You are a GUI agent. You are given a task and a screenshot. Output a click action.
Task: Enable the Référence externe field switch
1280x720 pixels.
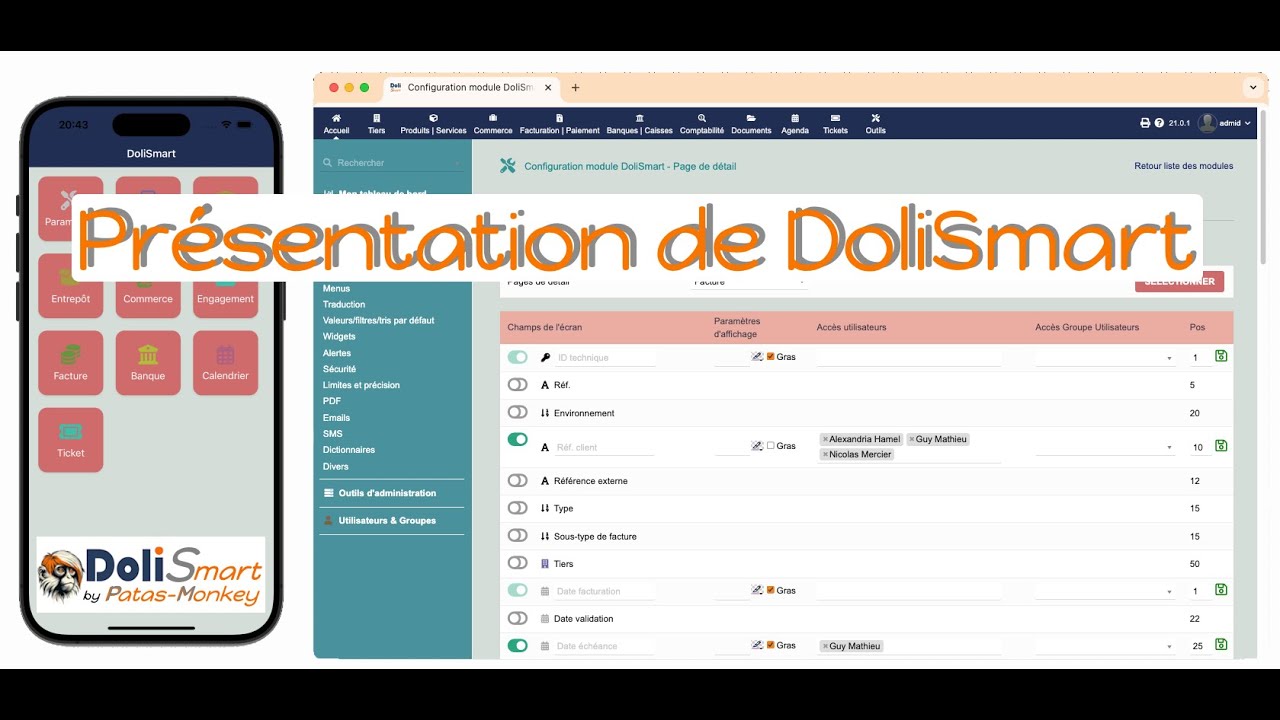coord(517,480)
